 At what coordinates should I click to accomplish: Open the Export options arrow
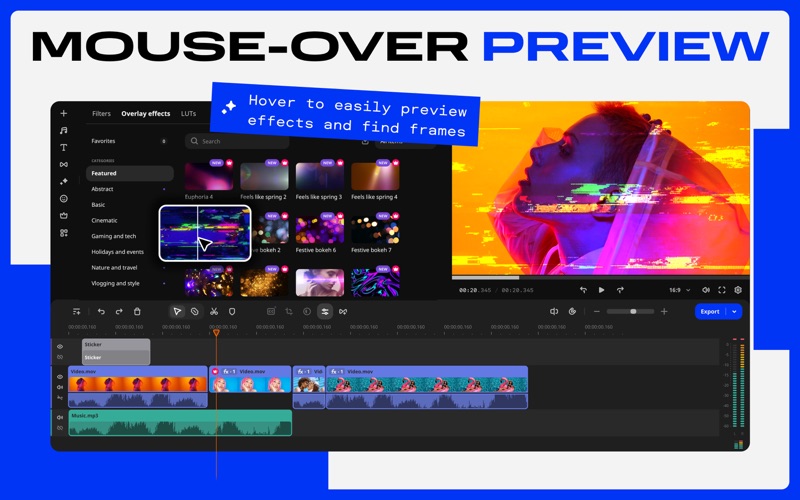pos(734,311)
